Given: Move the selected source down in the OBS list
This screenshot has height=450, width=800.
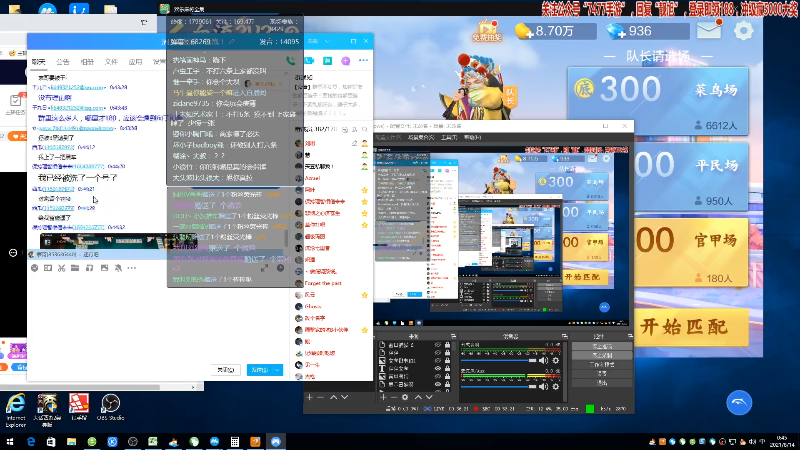Looking at the screenshot, I should [x=429, y=397].
